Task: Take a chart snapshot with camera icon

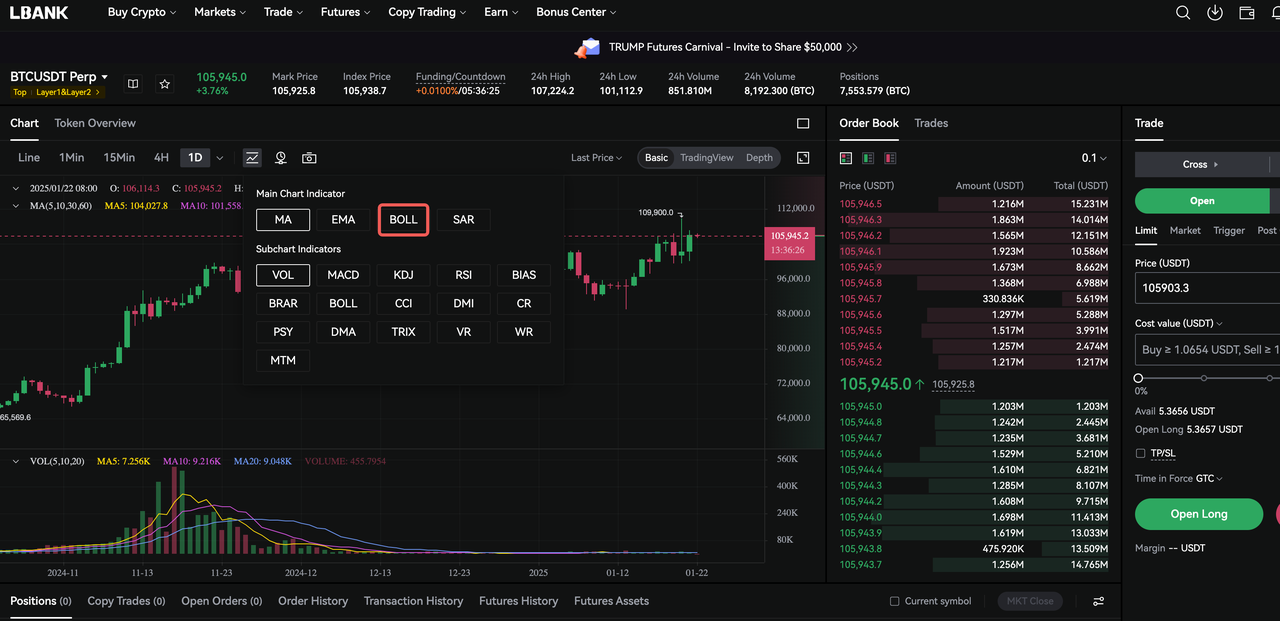Action: (309, 158)
